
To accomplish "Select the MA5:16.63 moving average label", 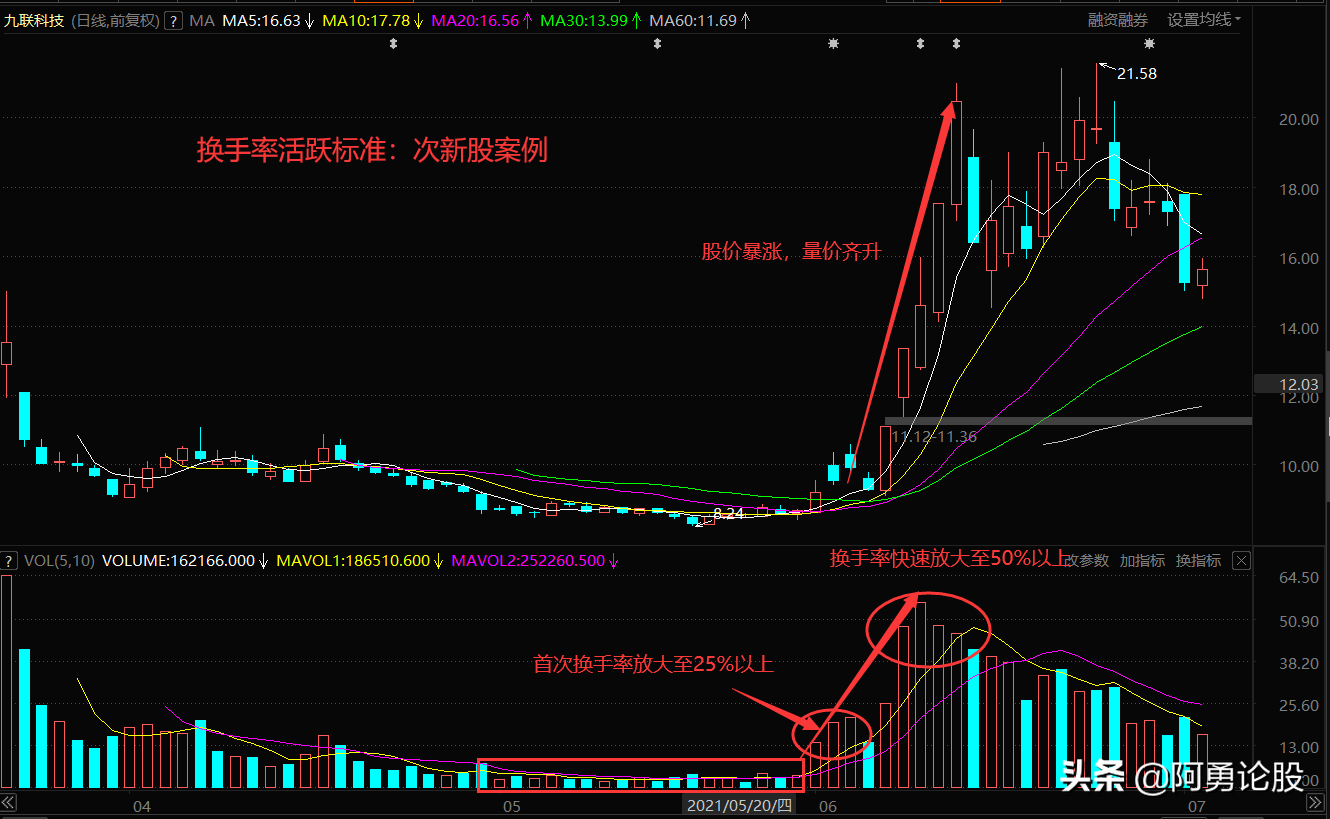I will (x=268, y=20).
